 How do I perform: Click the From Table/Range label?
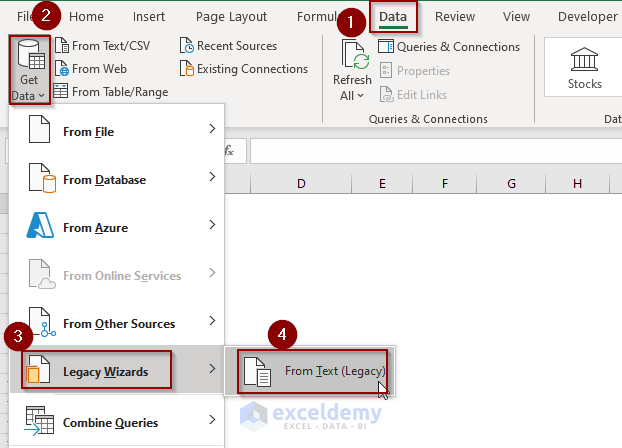(x=120, y=92)
